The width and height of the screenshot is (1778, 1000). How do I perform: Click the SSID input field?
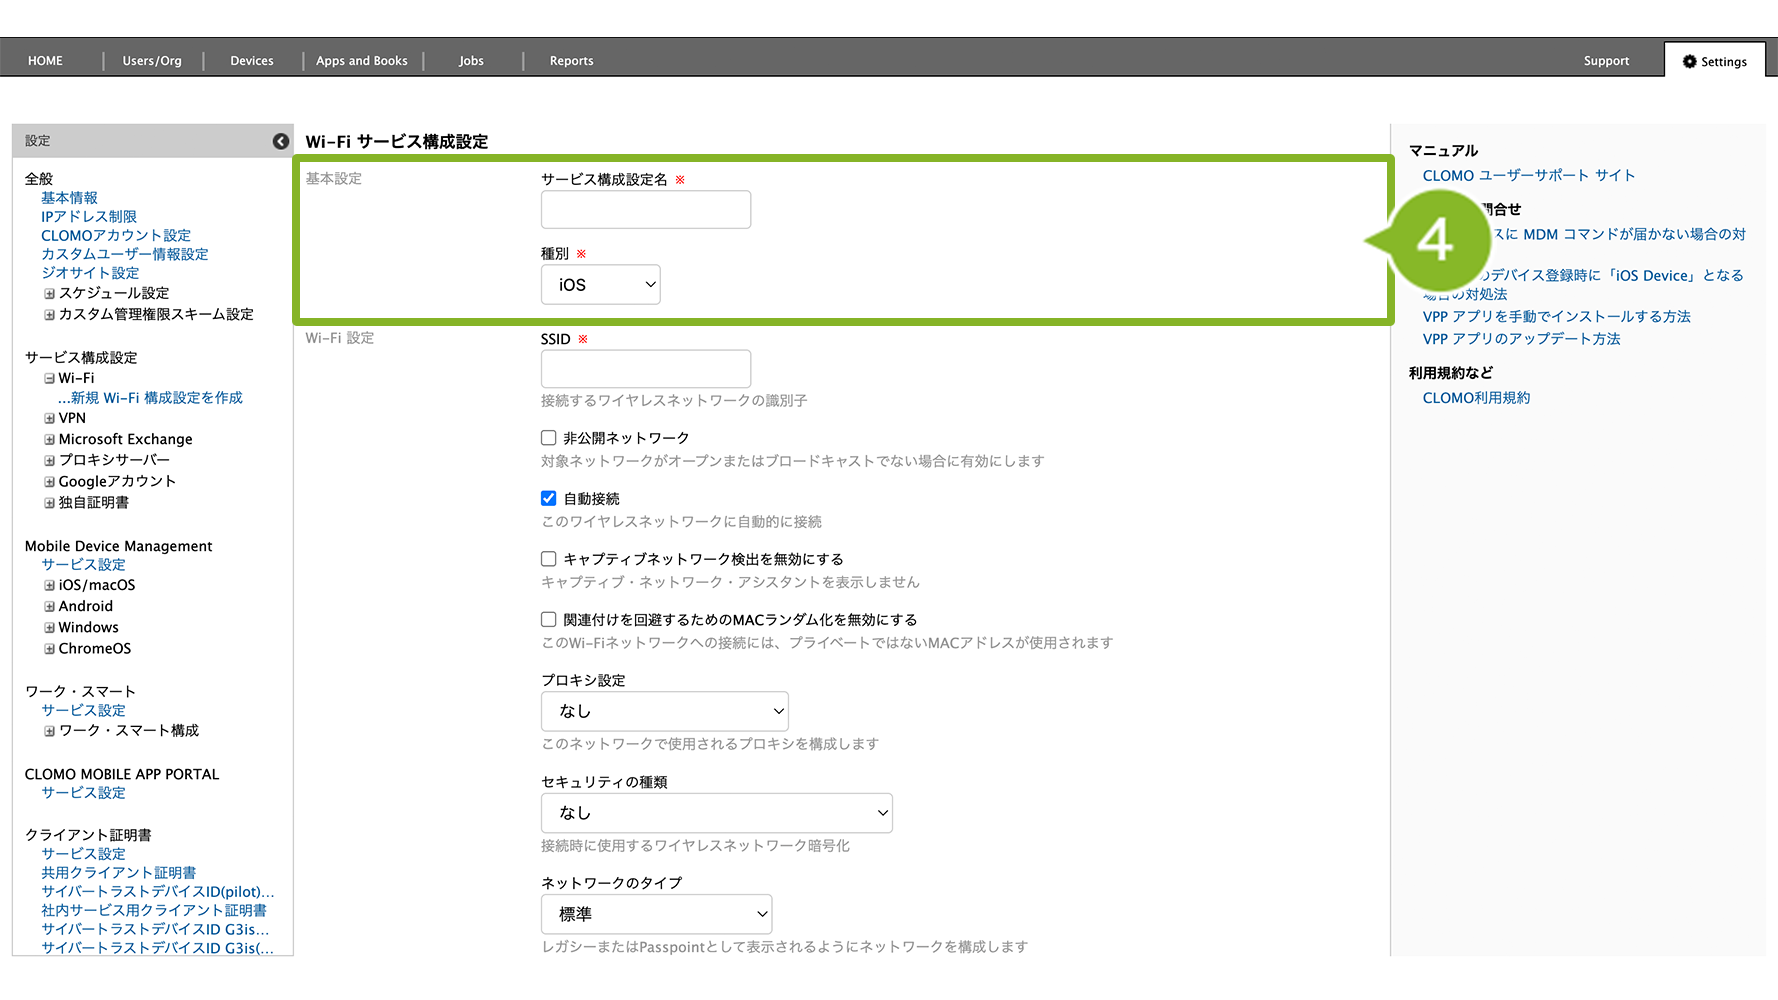(645, 369)
